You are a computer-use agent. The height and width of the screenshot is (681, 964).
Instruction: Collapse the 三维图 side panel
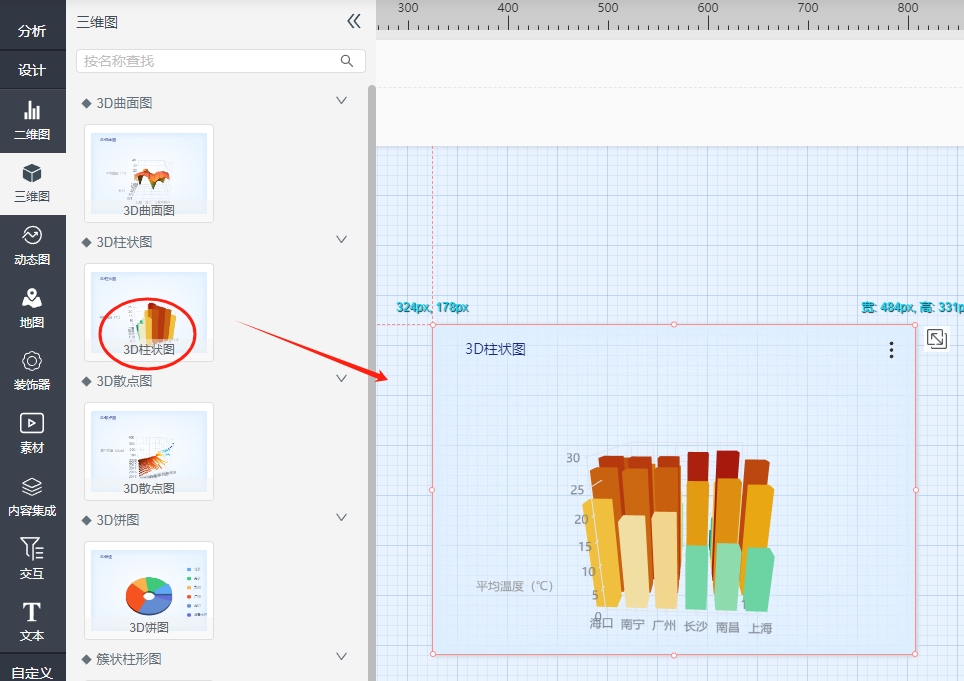coord(353,21)
